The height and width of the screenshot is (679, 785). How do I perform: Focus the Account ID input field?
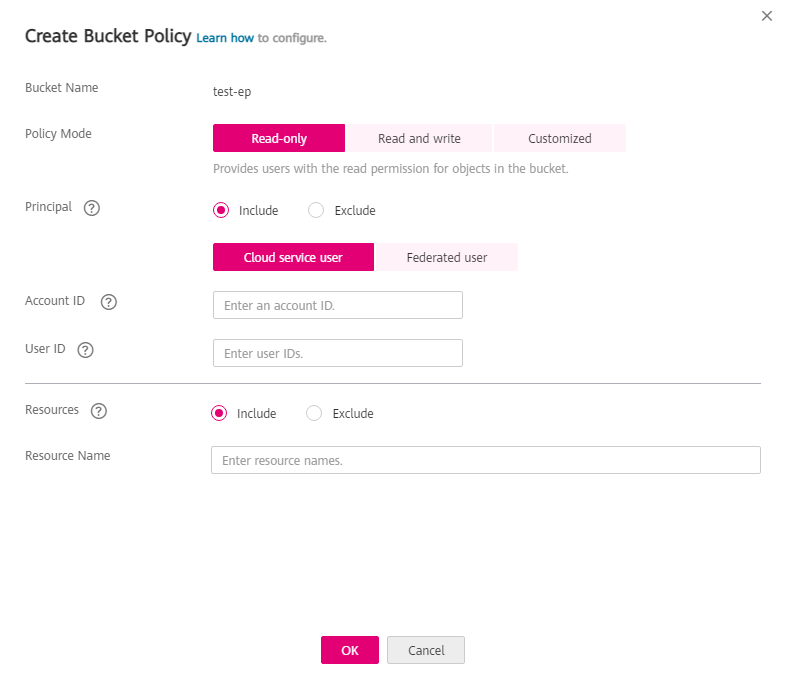click(337, 305)
